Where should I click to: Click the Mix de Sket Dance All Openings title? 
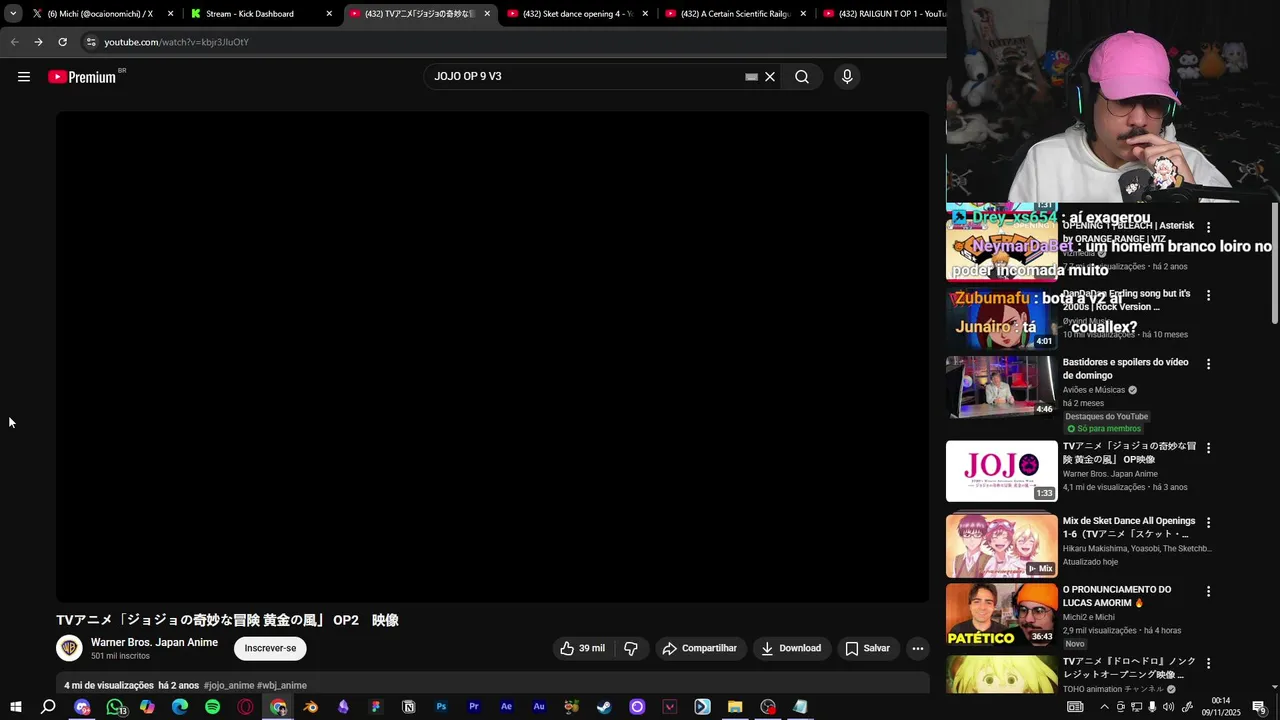pyautogui.click(x=1129, y=527)
